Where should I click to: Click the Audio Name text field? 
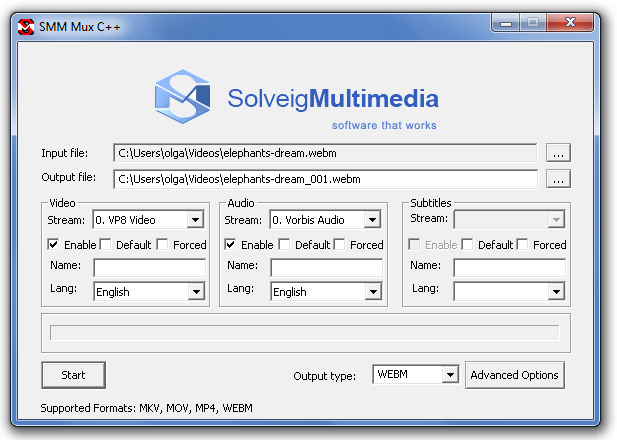tap(327, 268)
